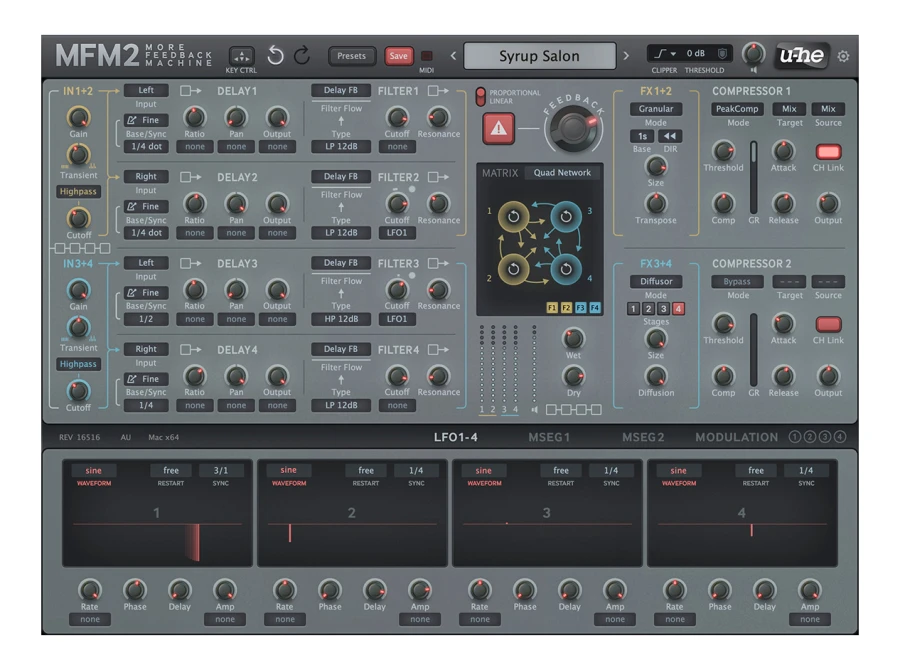Open Filter3 HP 12dB type dropdown

342,319
